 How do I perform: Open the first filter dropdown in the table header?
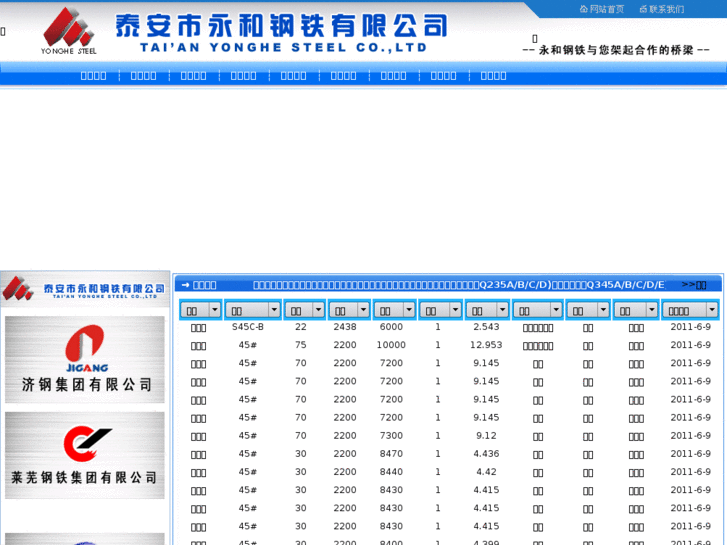pos(200,310)
